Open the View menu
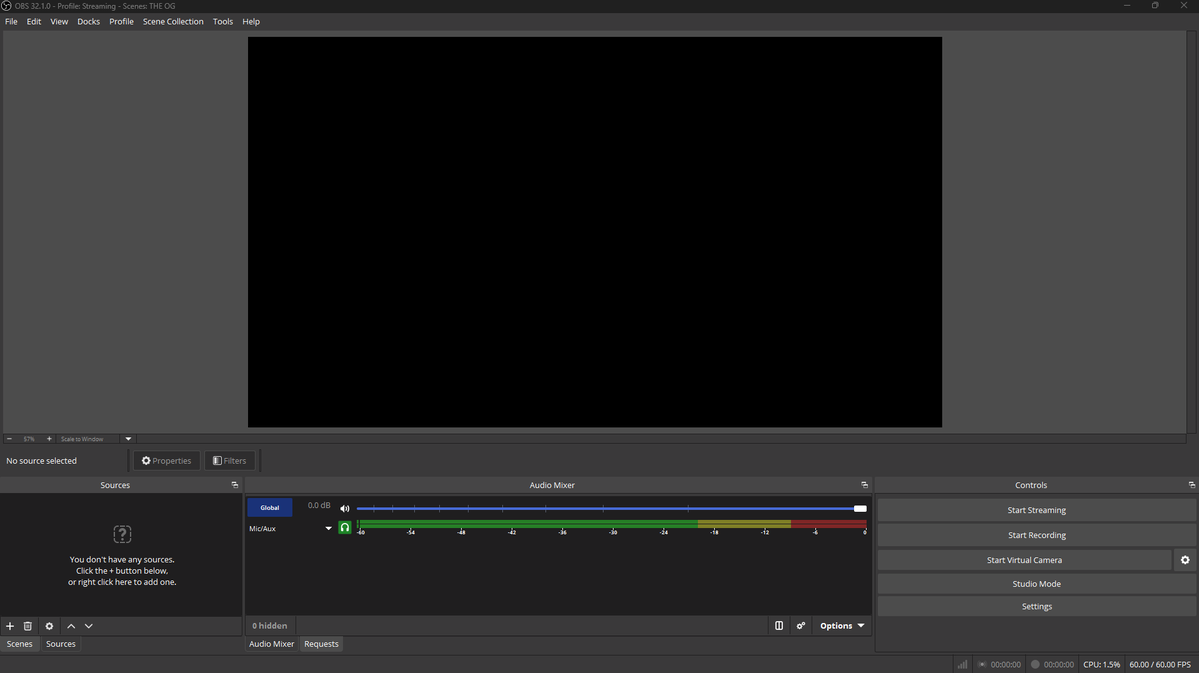The height and width of the screenshot is (673, 1199). [59, 21]
